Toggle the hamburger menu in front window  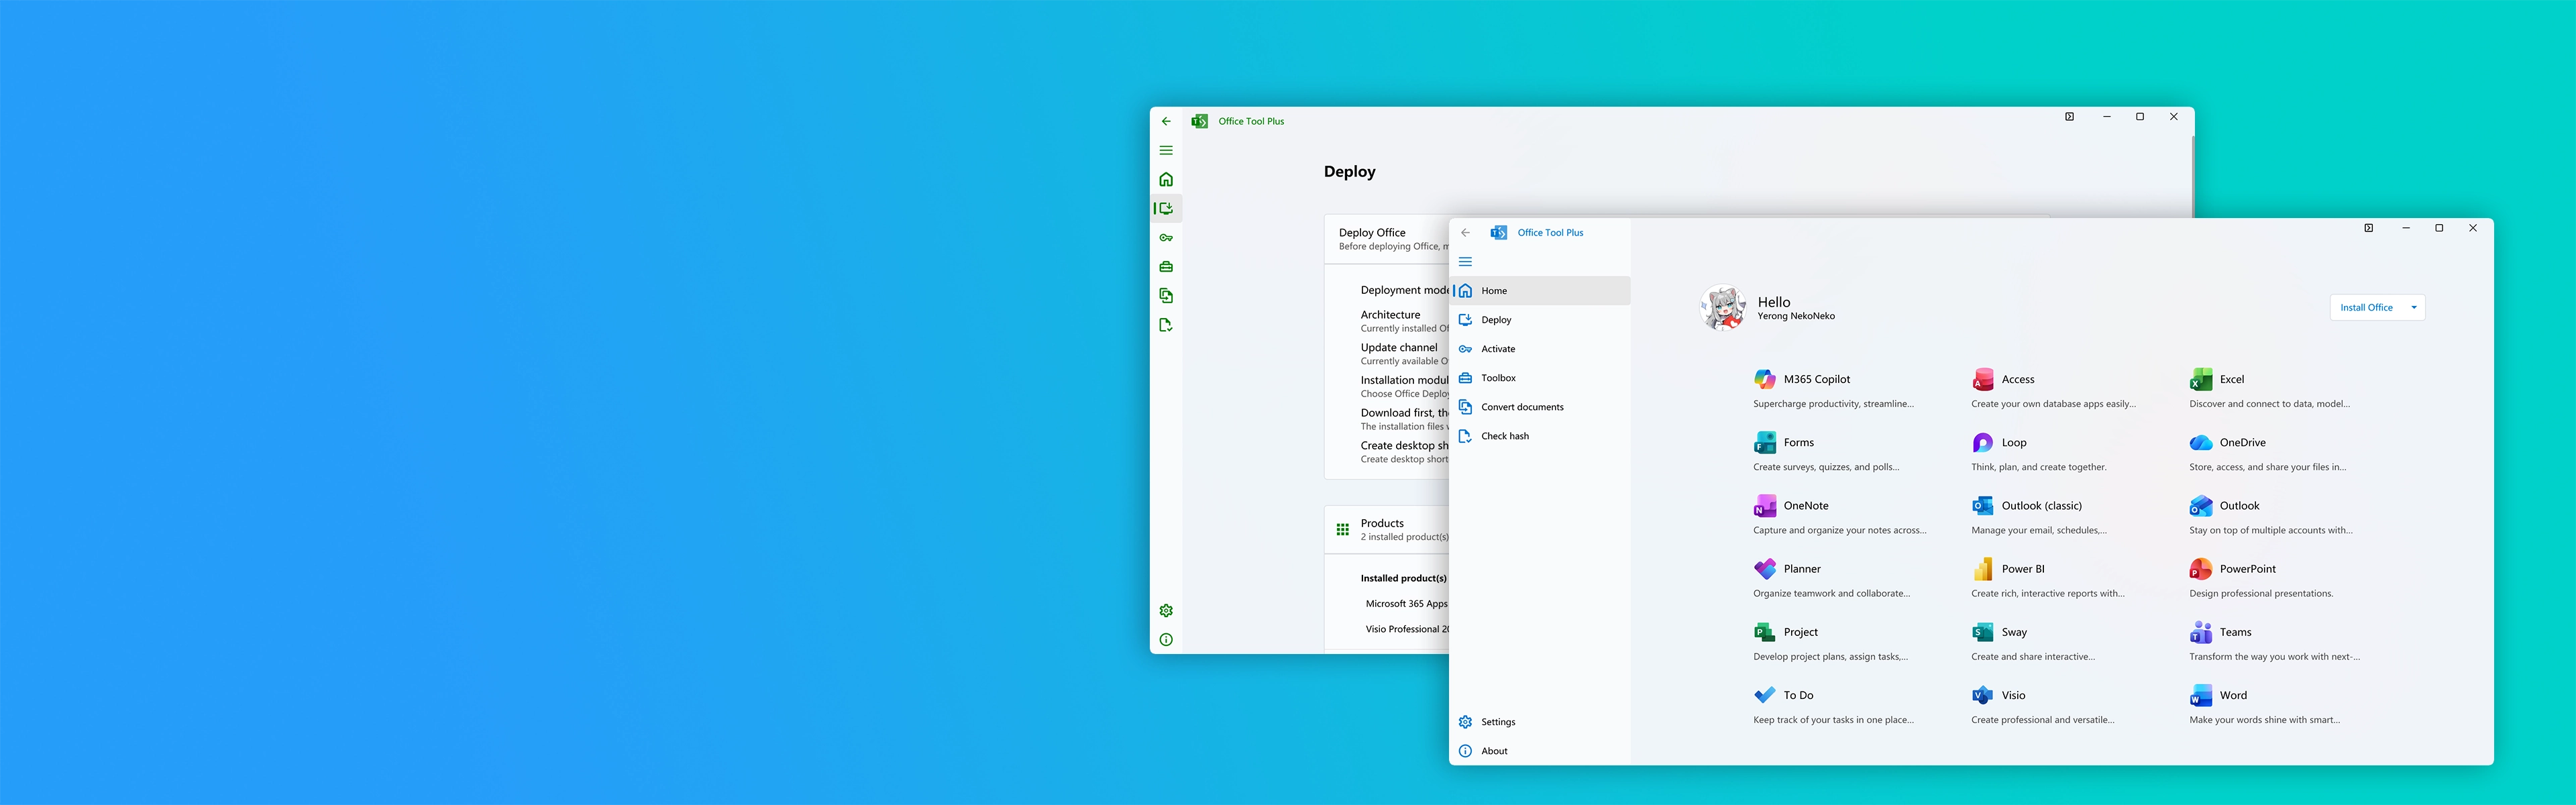click(1465, 261)
